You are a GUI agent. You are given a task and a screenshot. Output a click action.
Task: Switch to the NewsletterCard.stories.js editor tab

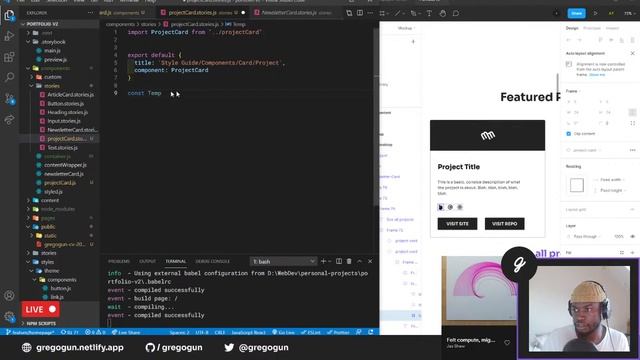click(x=296, y=13)
